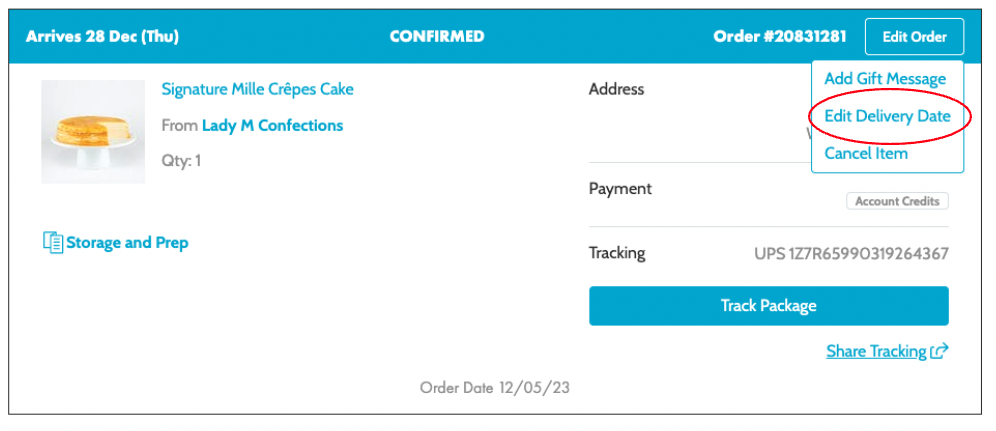This screenshot has width=996, height=431.
Task: Click the share arrow icon beside Share Tracking
Action: [x=939, y=351]
